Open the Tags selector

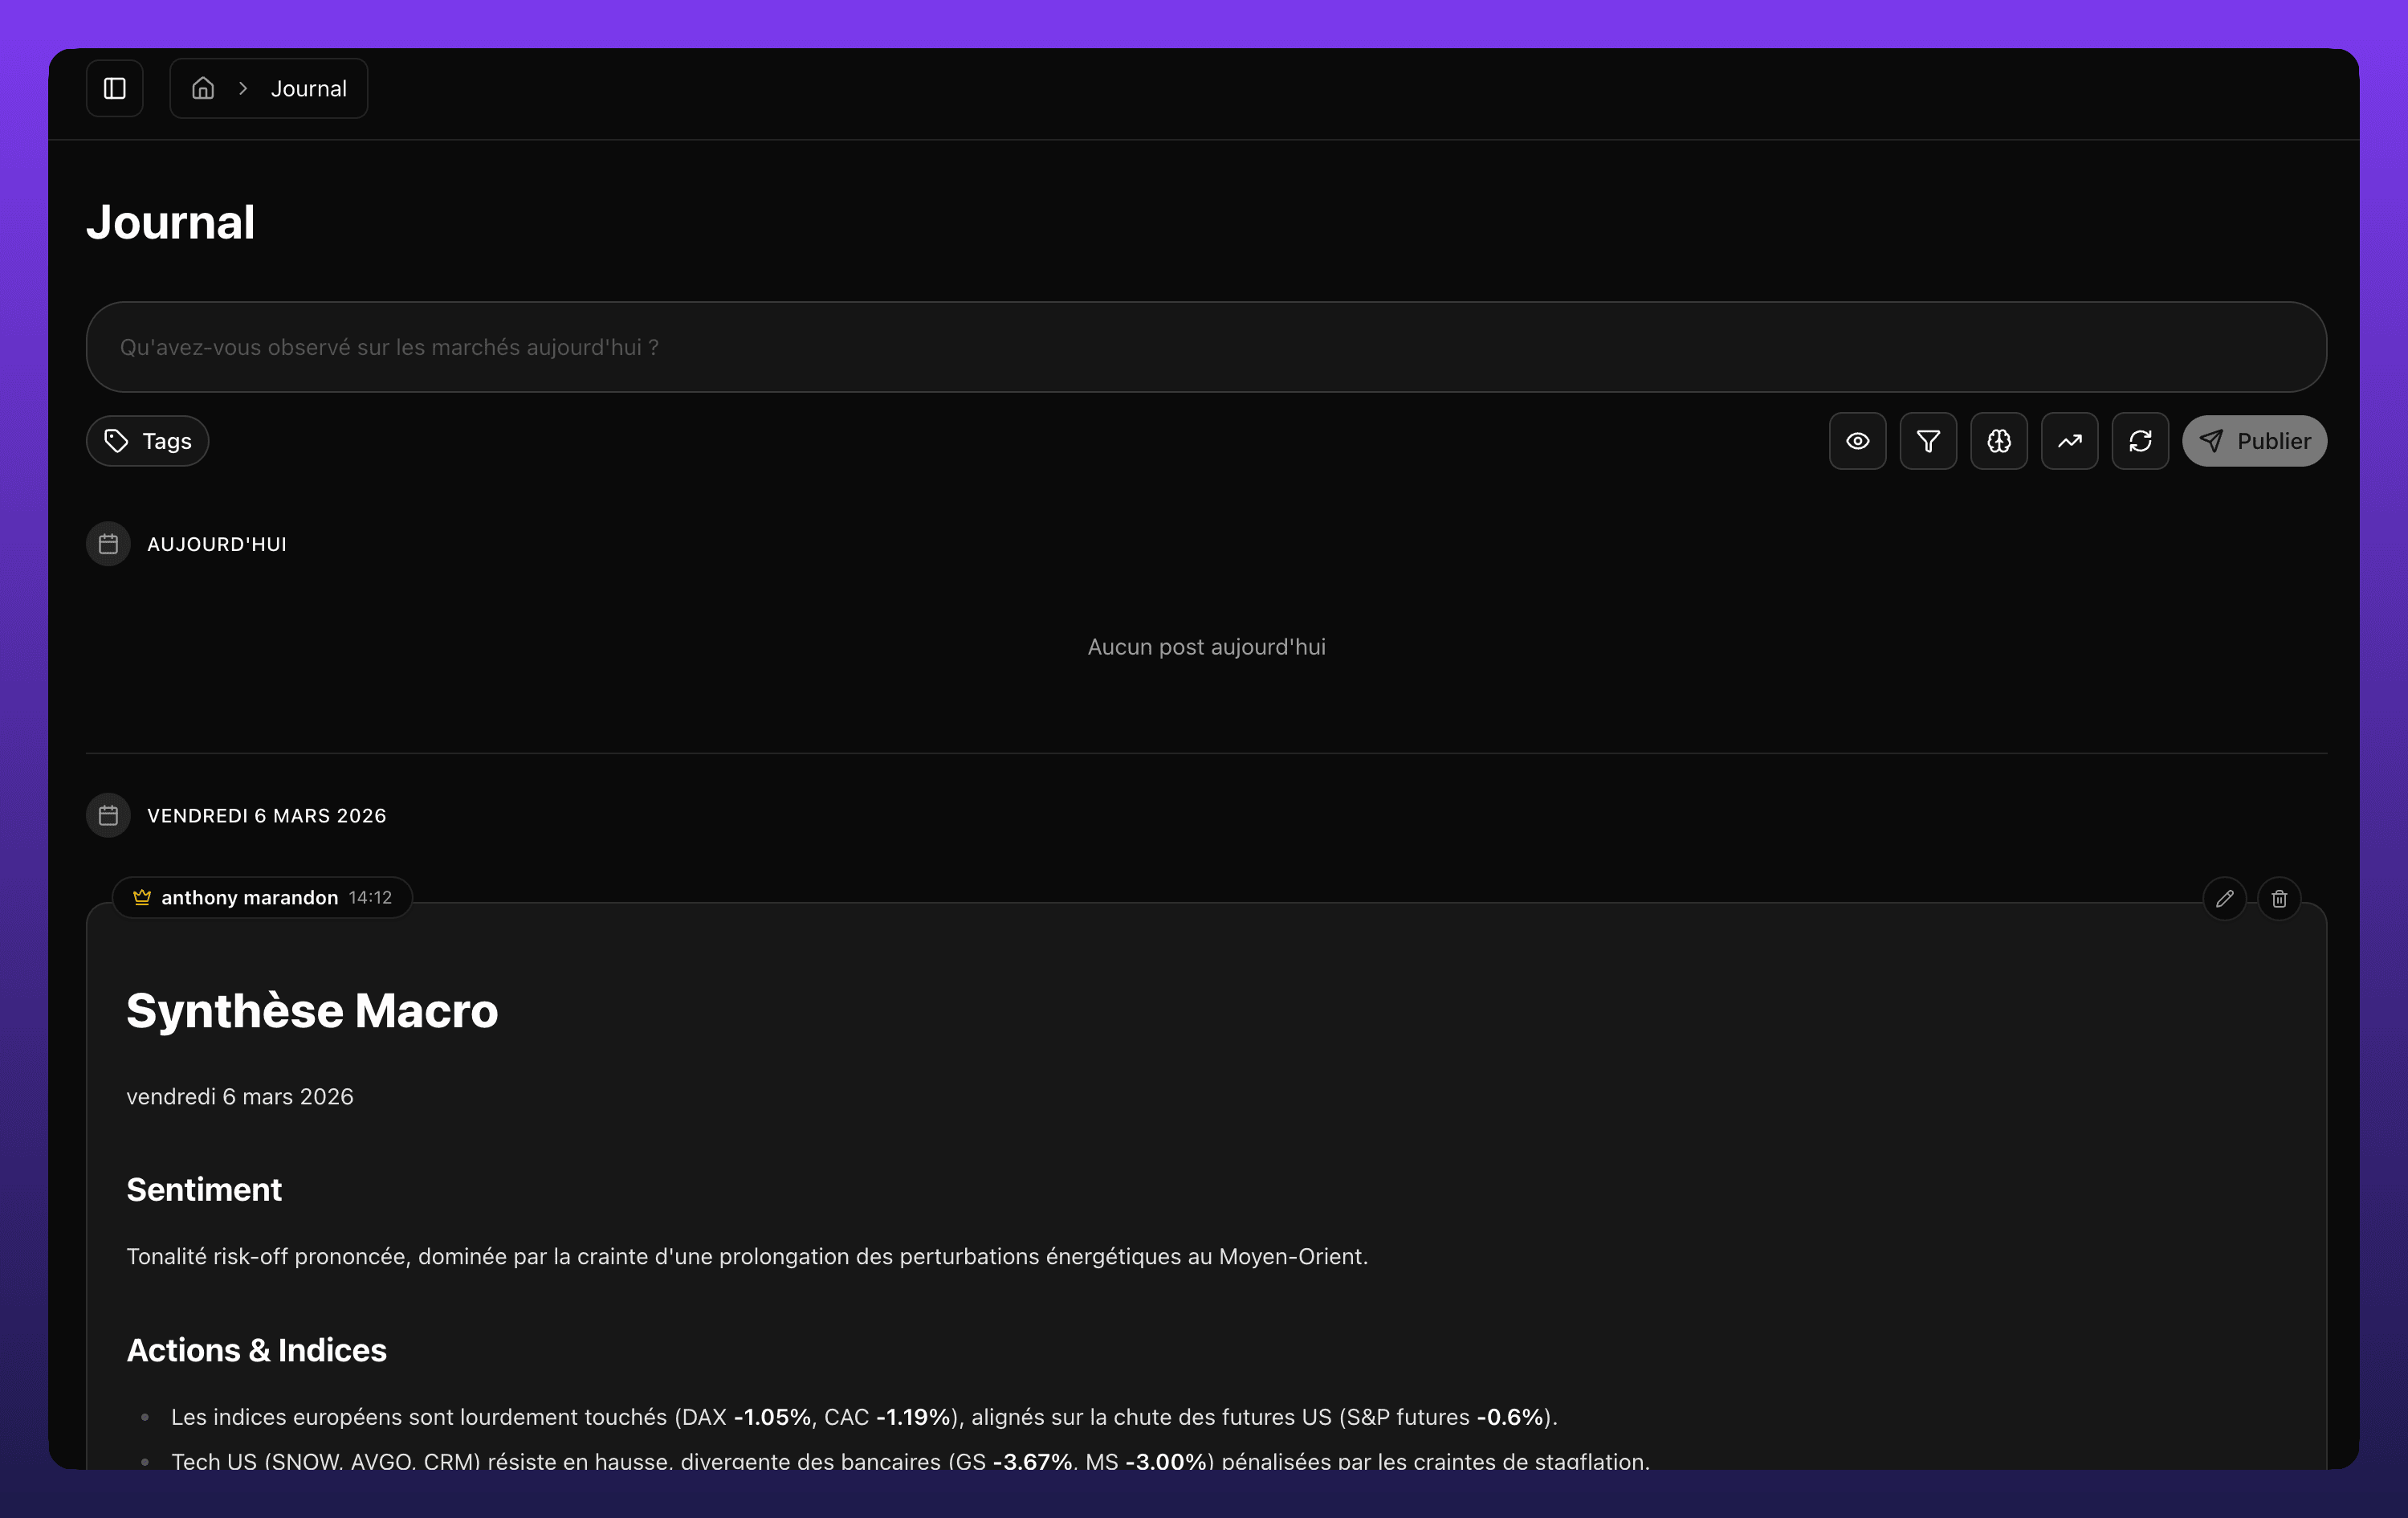coord(148,441)
